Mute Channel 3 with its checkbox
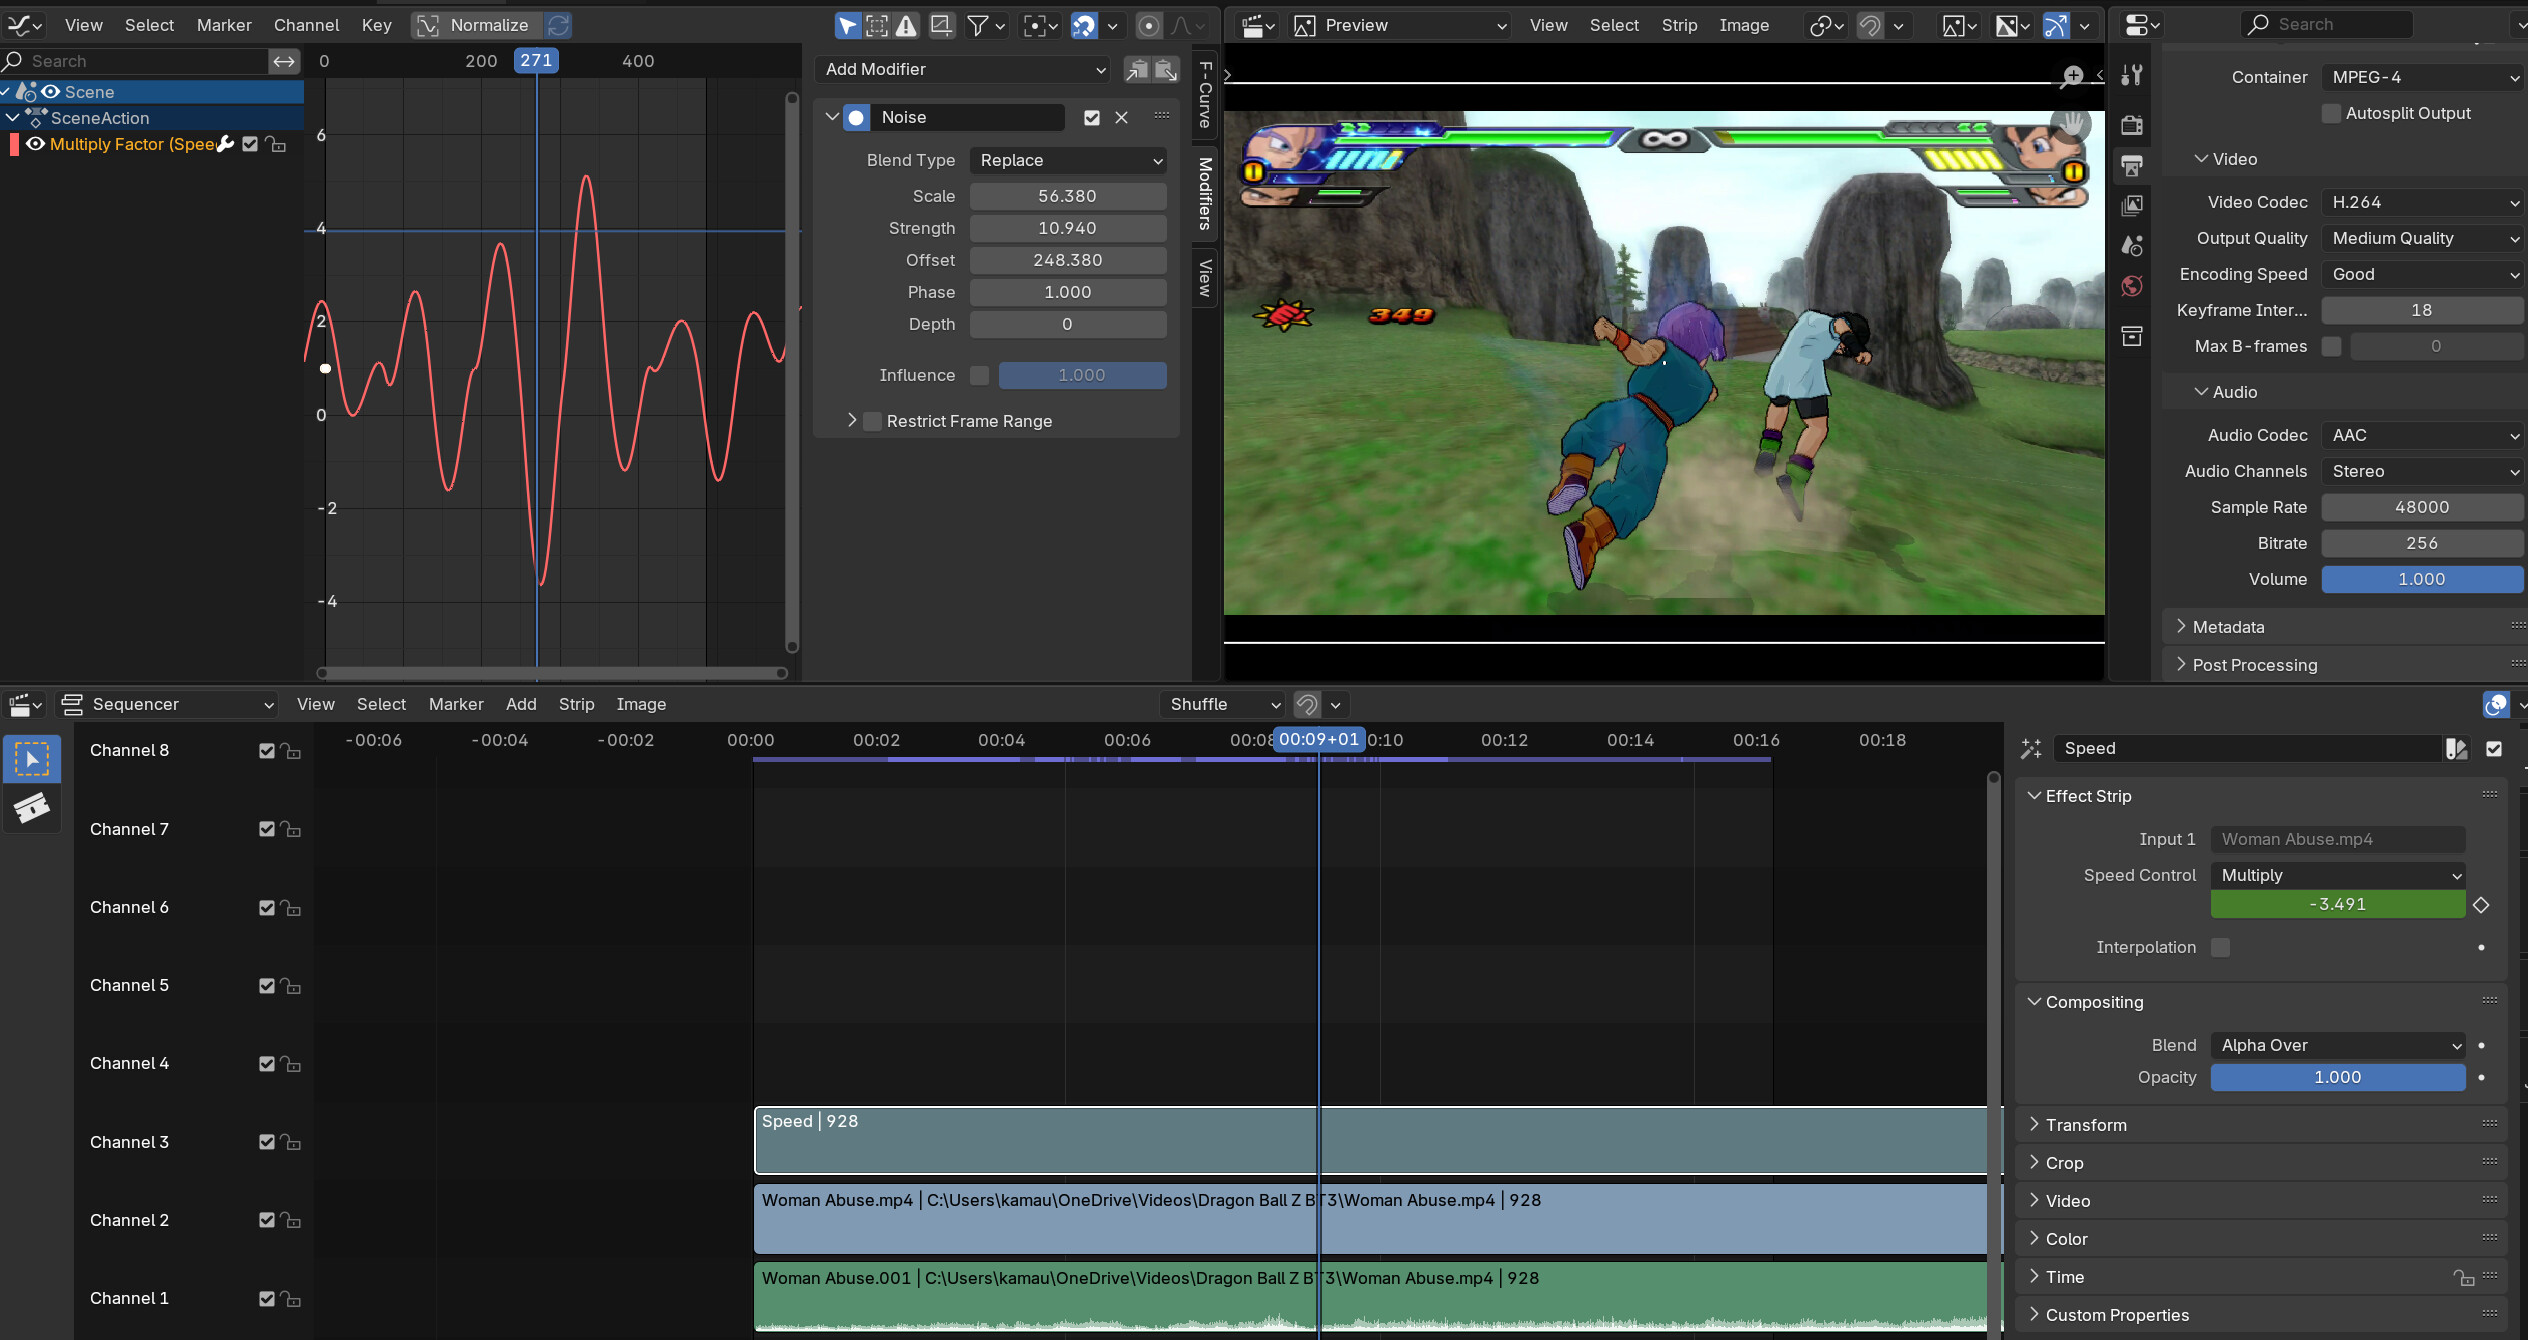Image resolution: width=2528 pixels, height=1340 pixels. [267, 1142]
